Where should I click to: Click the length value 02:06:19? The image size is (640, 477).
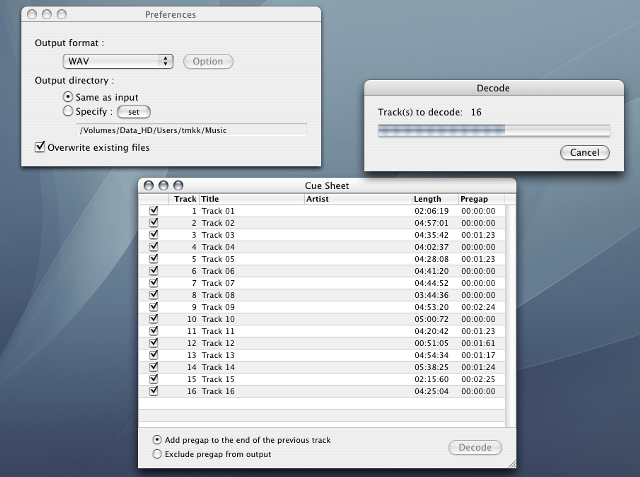click(x=431, y=211)
